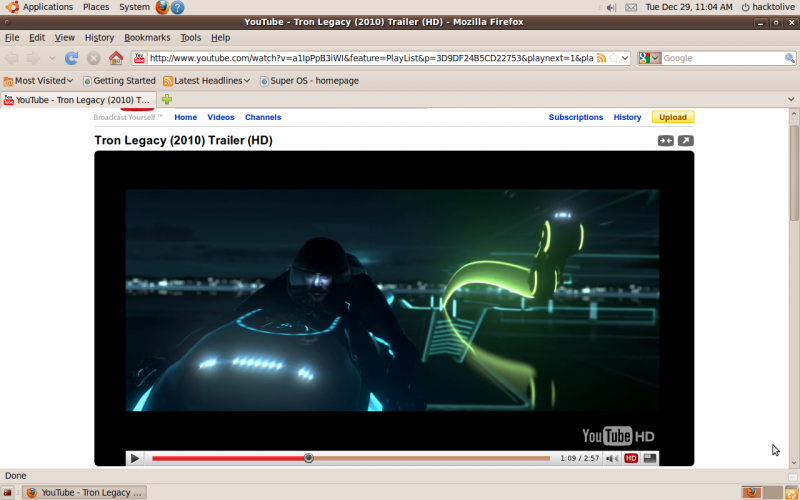800x500 pixels.
Task: Go back to the previous page
Action: pyautogui.click(x=11, y=58)
